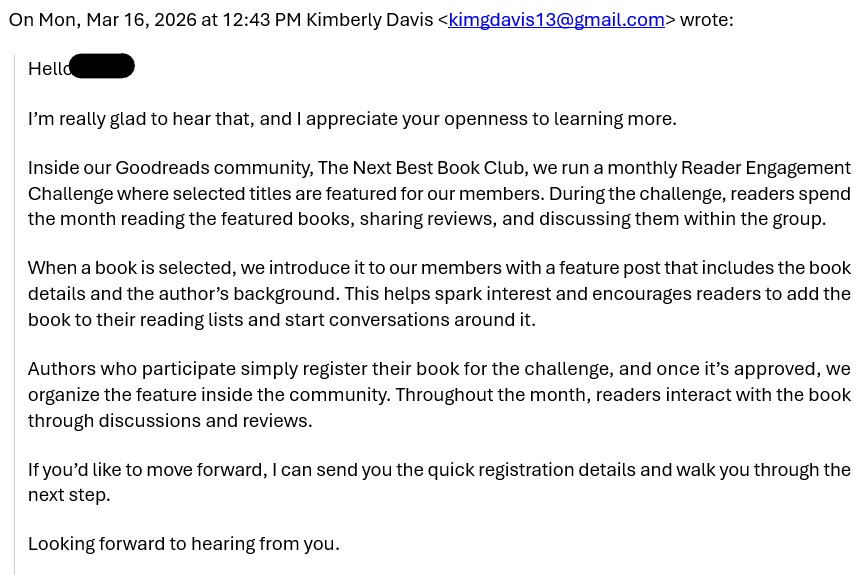Click the vertical quote bar beside message
The width and height of the screenshot is (862, 575).
(x=15, y=314)
